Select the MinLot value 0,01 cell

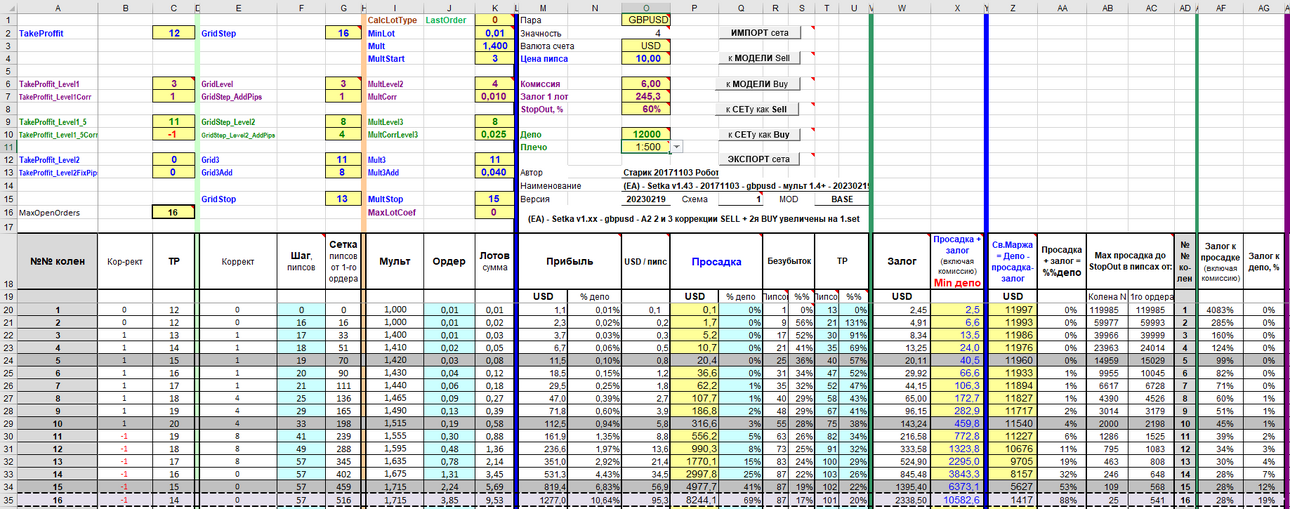493,33
